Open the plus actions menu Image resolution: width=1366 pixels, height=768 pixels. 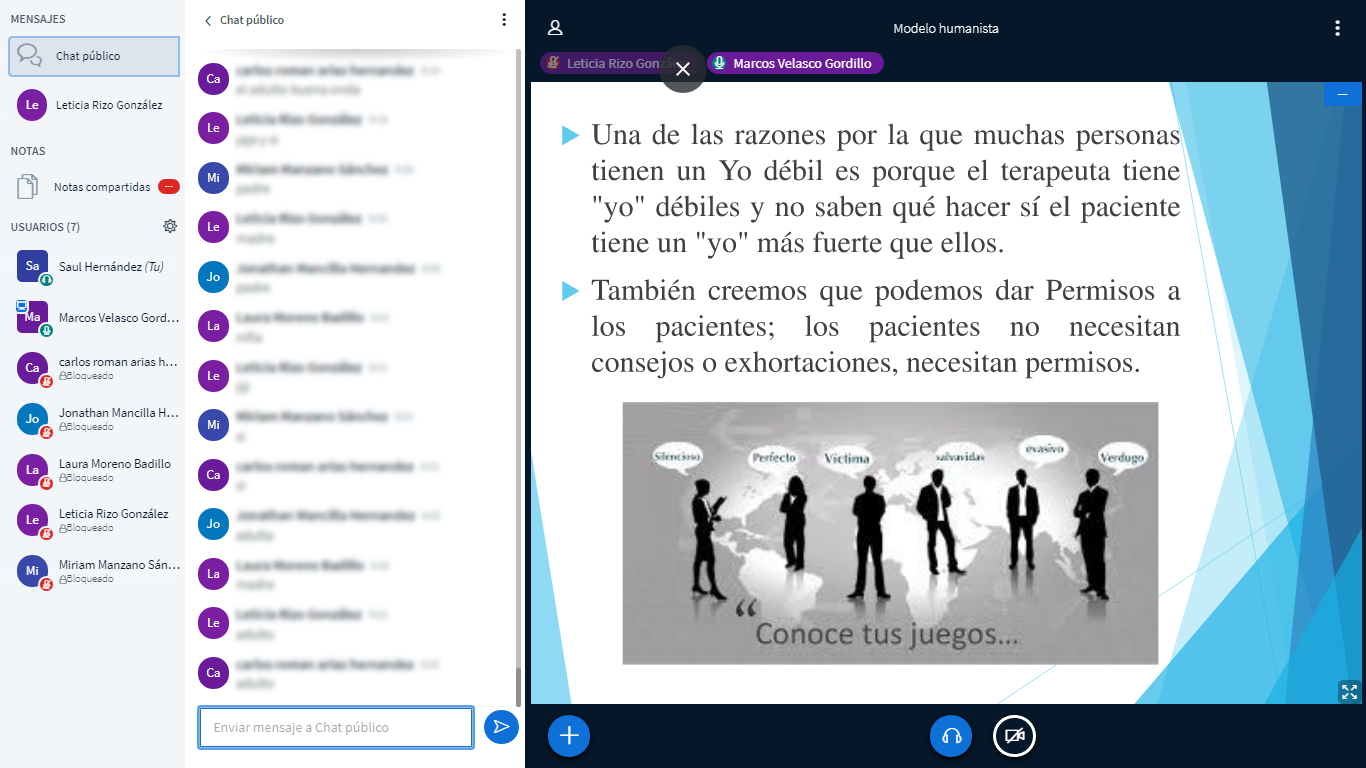(x=569, y=736)
